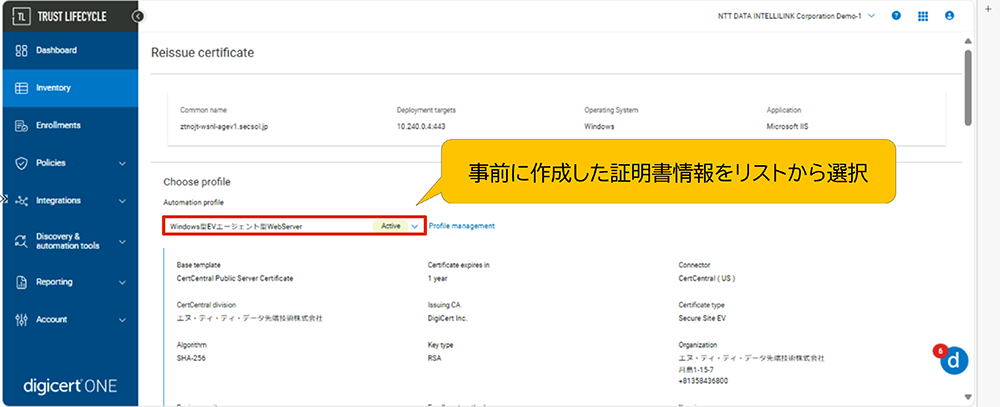Viewport: 1000px width, 407px height.
Task: Open the apps grid icon
Action: pos(923,16)
